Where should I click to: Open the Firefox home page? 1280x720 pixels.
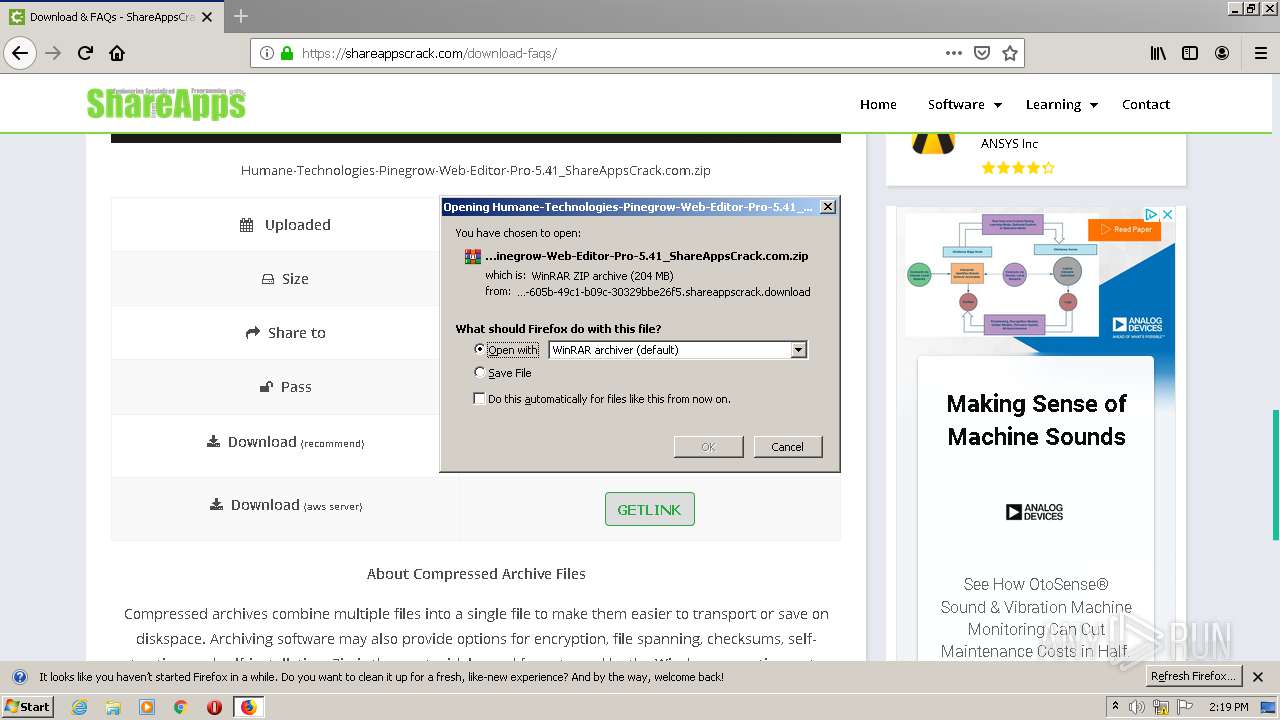coord(117,53)
